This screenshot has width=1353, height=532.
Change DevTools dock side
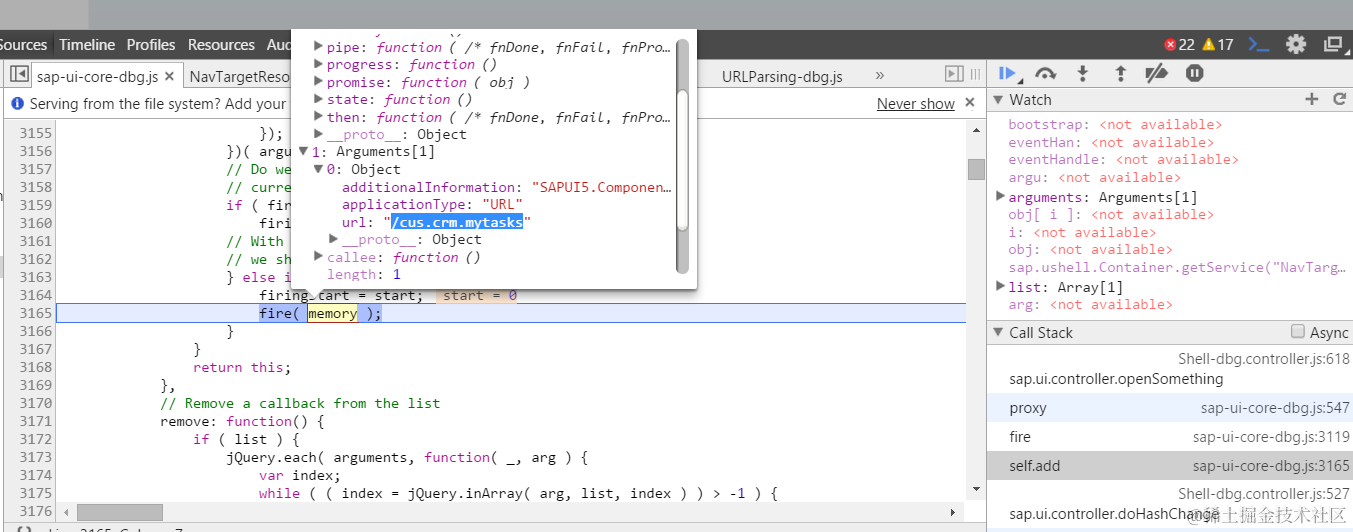click(x=1333, y=44)
